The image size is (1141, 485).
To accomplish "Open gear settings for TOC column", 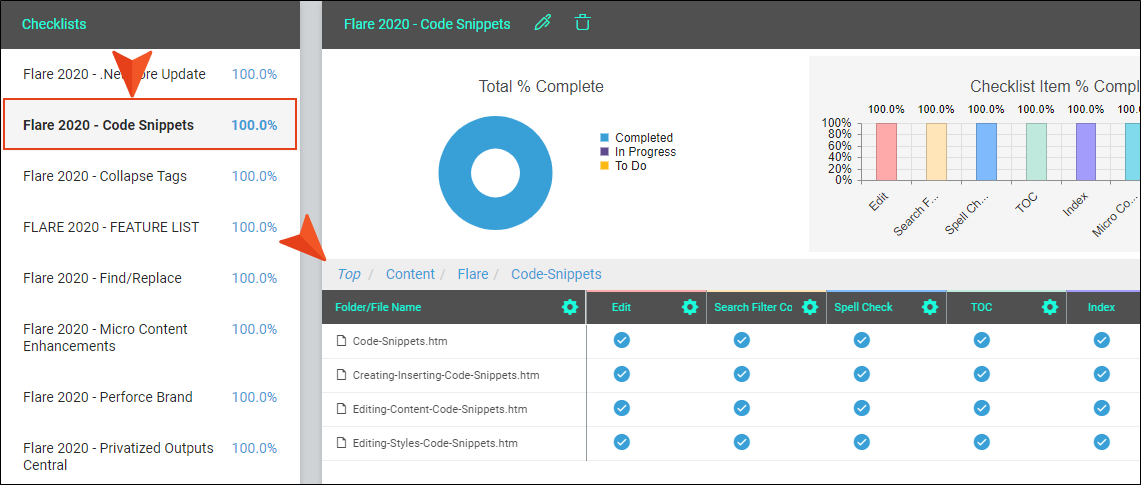I will point(1049,307).
